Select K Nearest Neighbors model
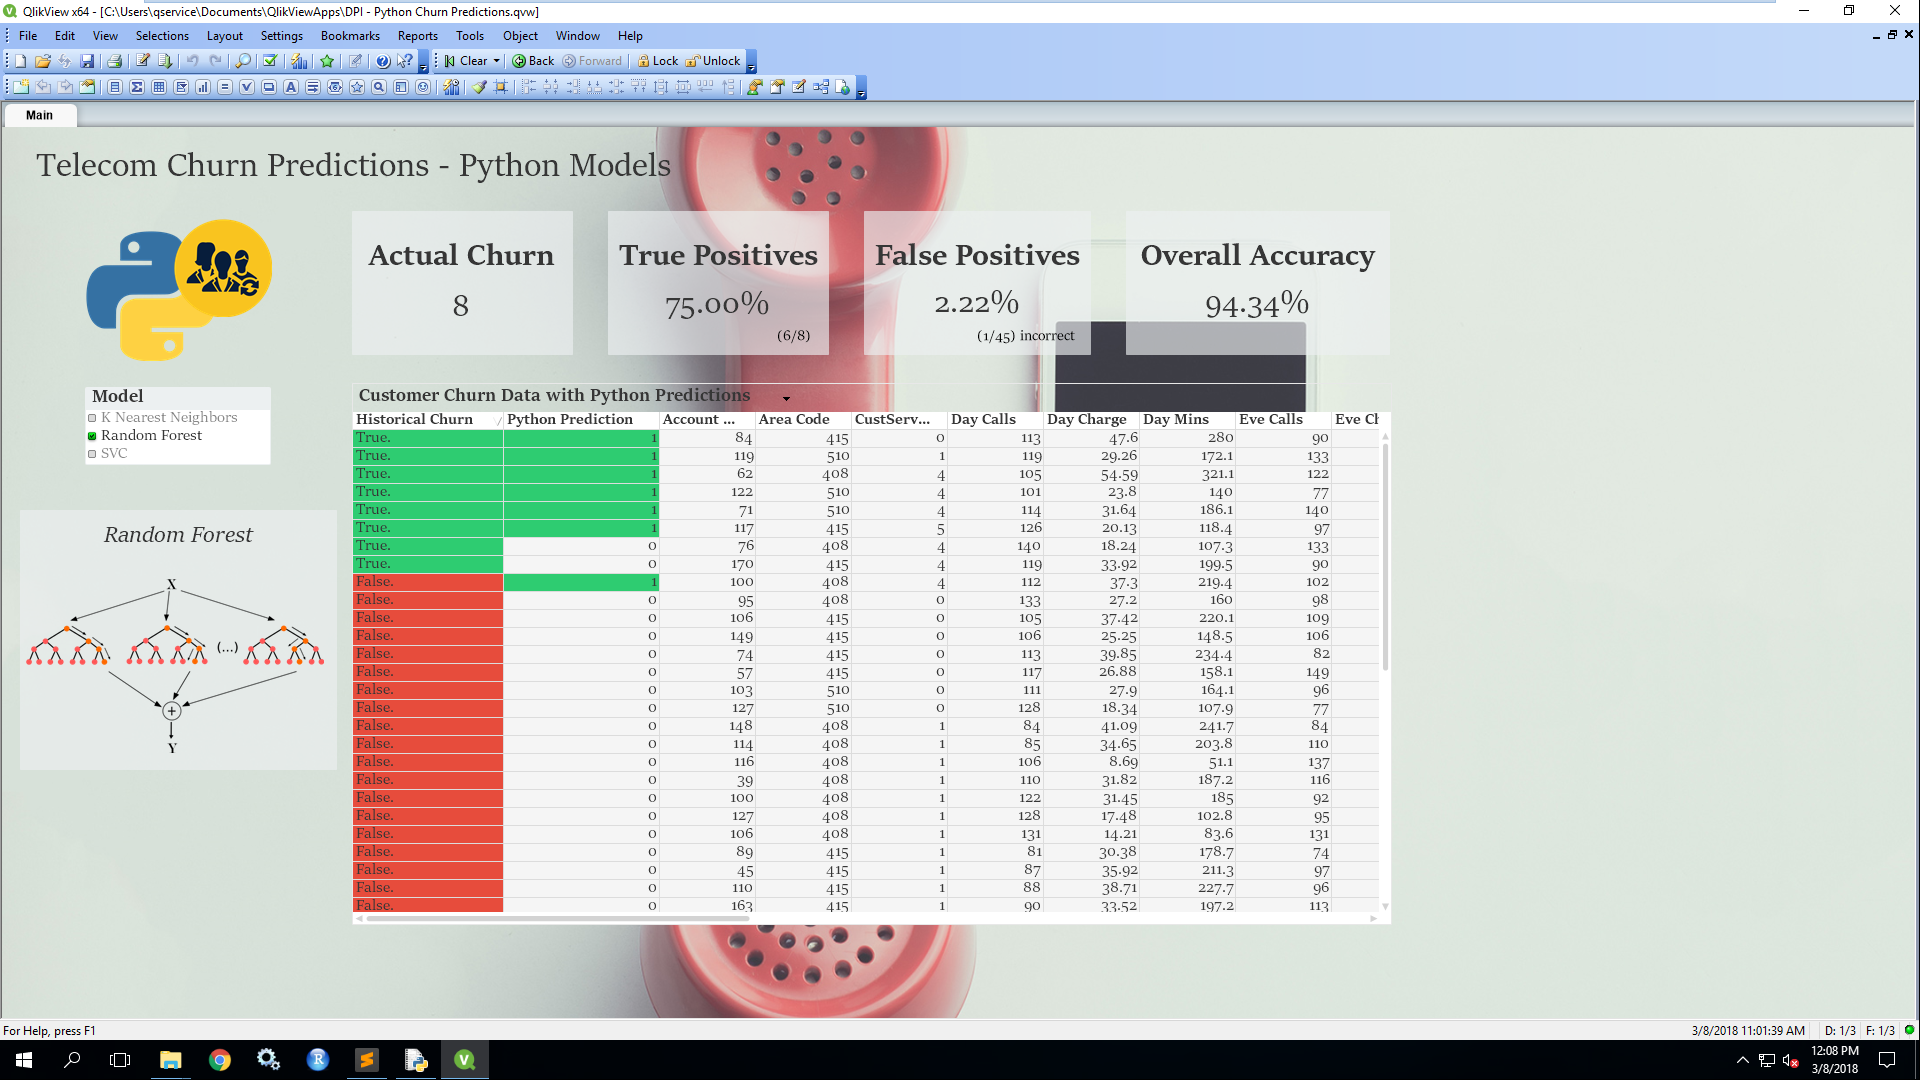The image size is (1920, 1080). click(x=168, y=417)
